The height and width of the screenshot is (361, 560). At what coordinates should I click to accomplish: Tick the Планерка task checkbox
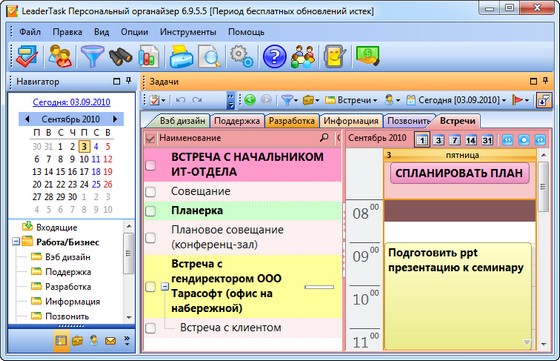[151, 211]
